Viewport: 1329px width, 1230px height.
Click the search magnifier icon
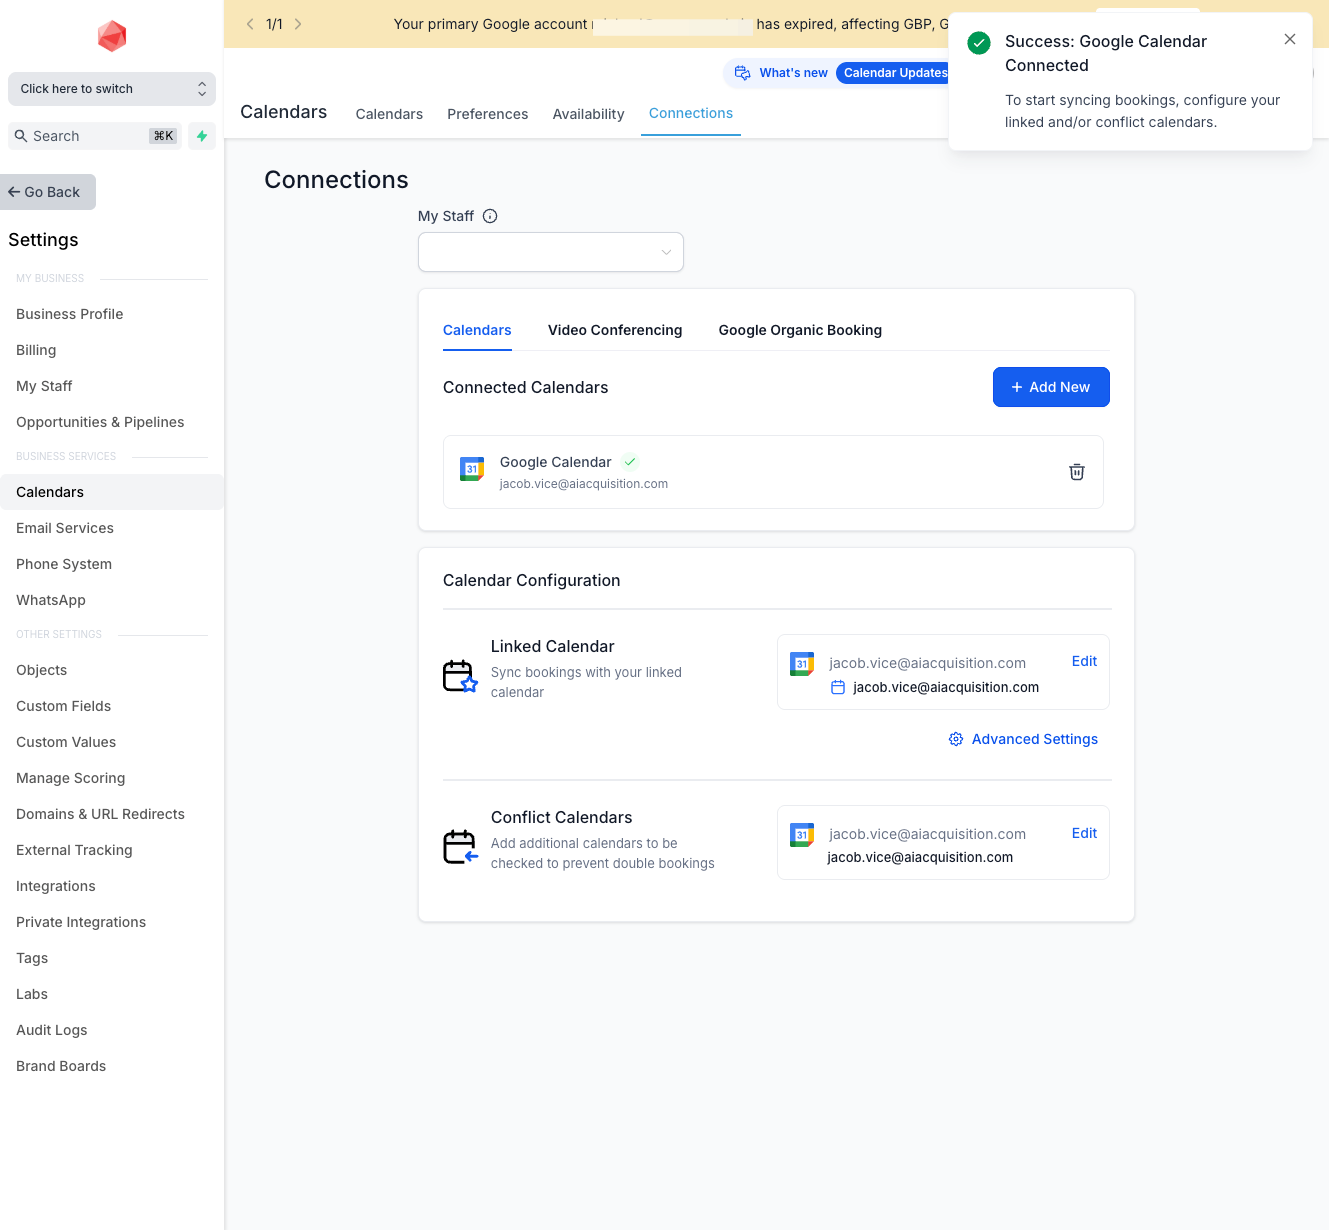[x=20, y=136]
